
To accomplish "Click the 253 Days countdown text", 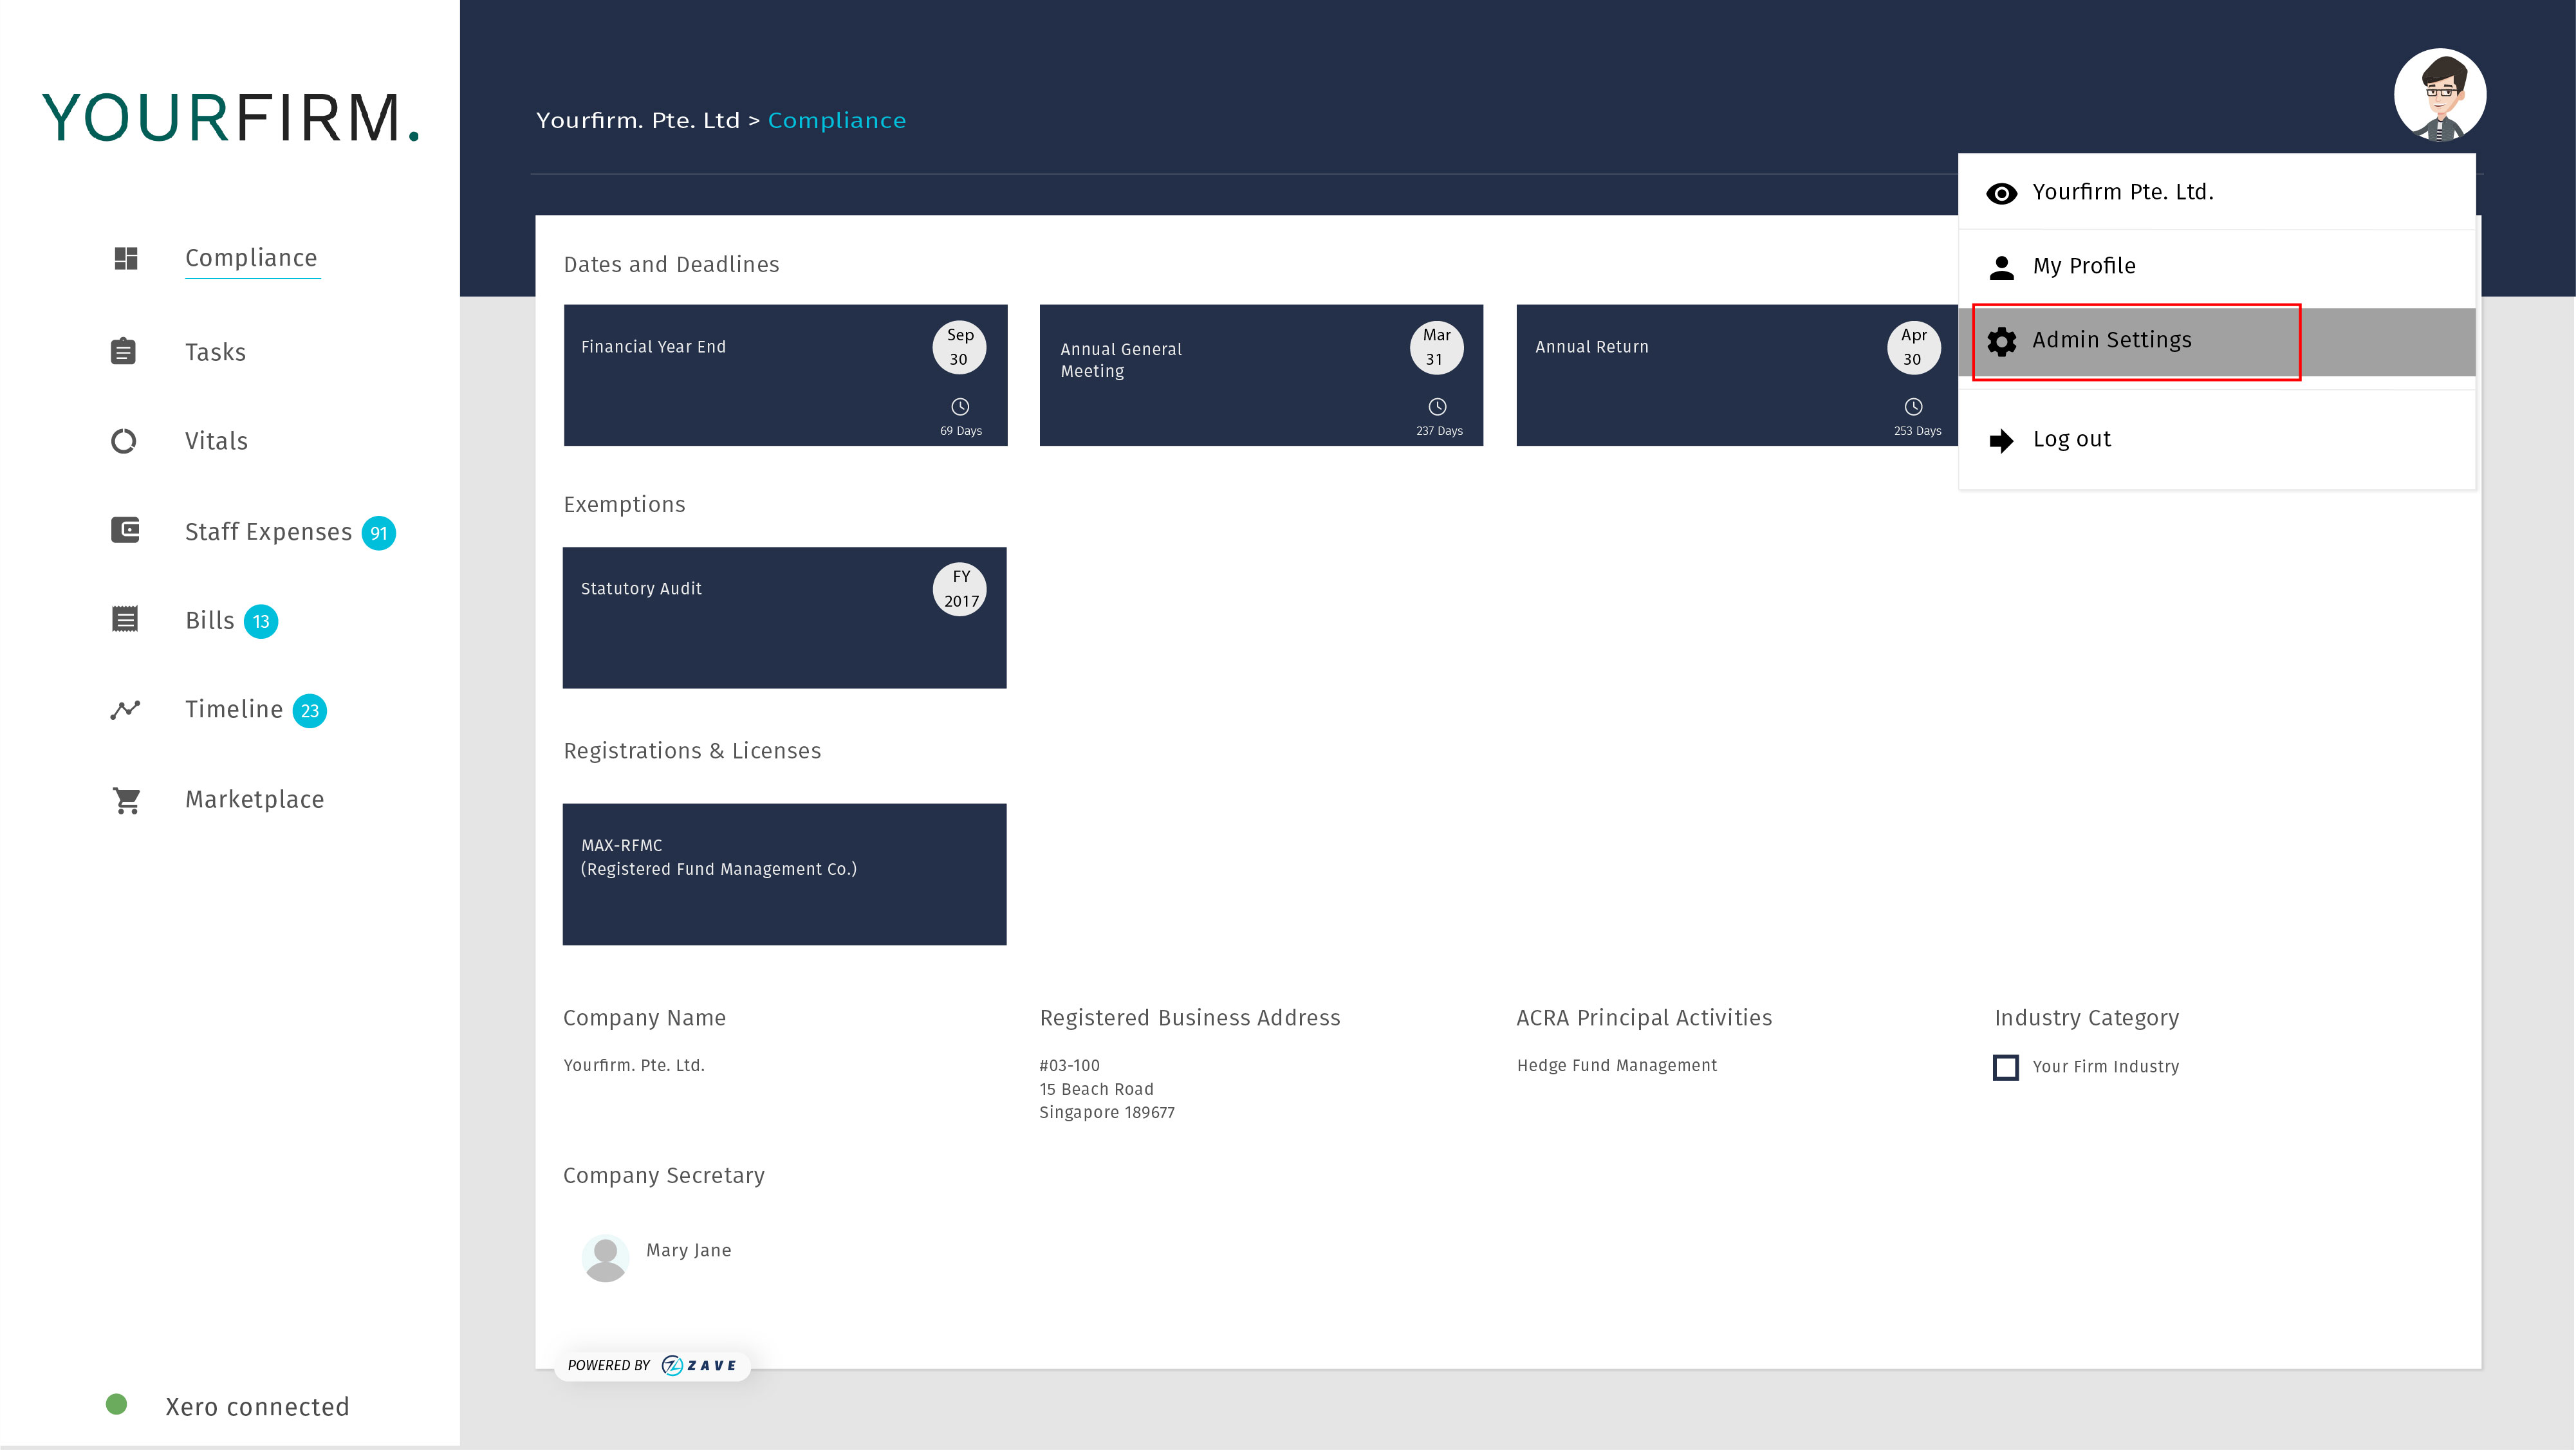I will (x=1917, y=431).
